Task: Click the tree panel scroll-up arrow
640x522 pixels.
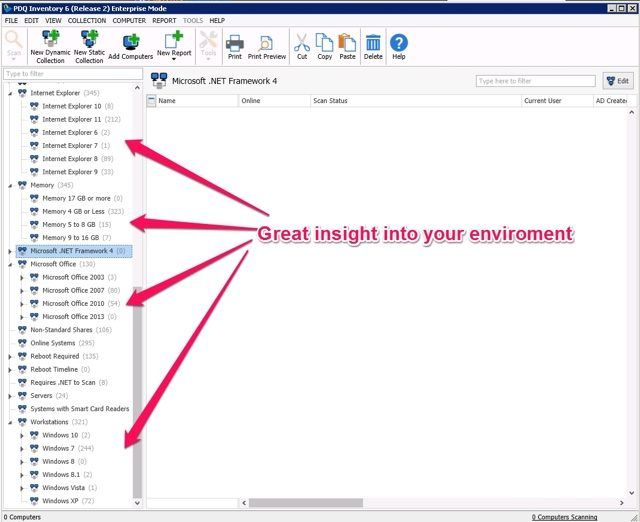Action: pos(137,88)
